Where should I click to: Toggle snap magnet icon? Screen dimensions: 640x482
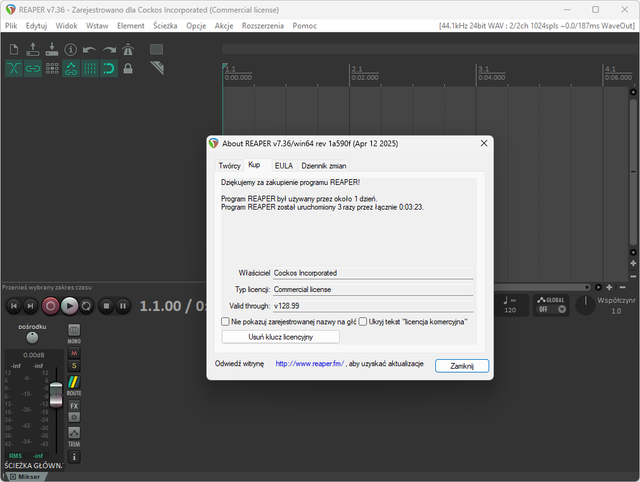coord(109,68)
